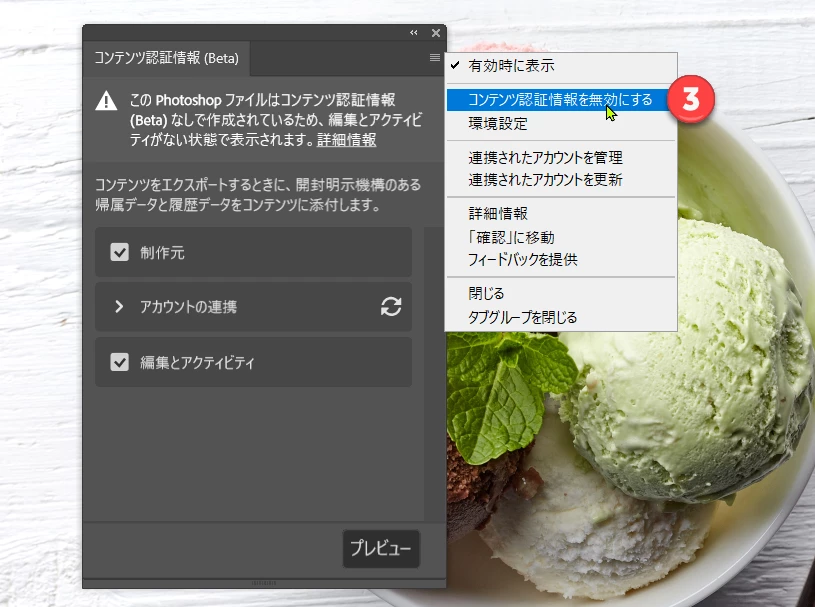The height and width of the screenshot is (607, 815).
Task: Choose 閉じる from the flyout menu
Action: [561, 294]
